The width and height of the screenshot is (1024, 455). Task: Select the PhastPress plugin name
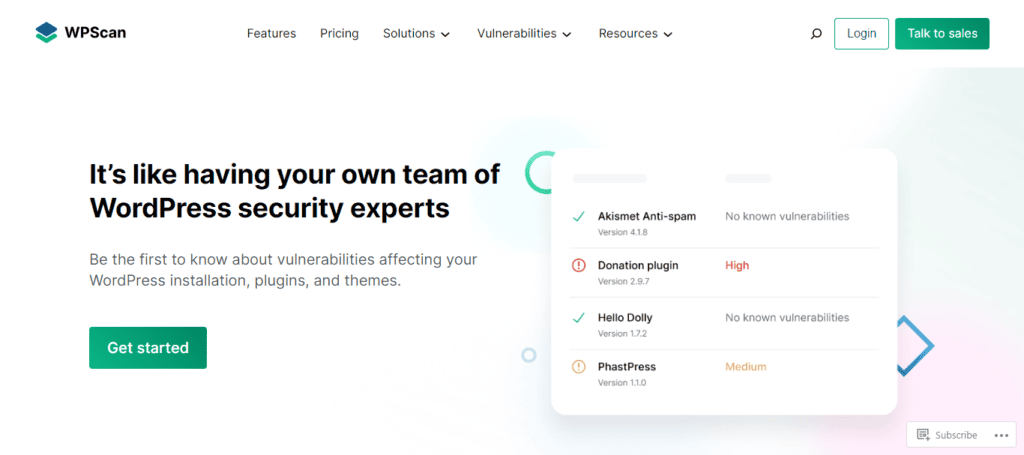click(626, 367)
